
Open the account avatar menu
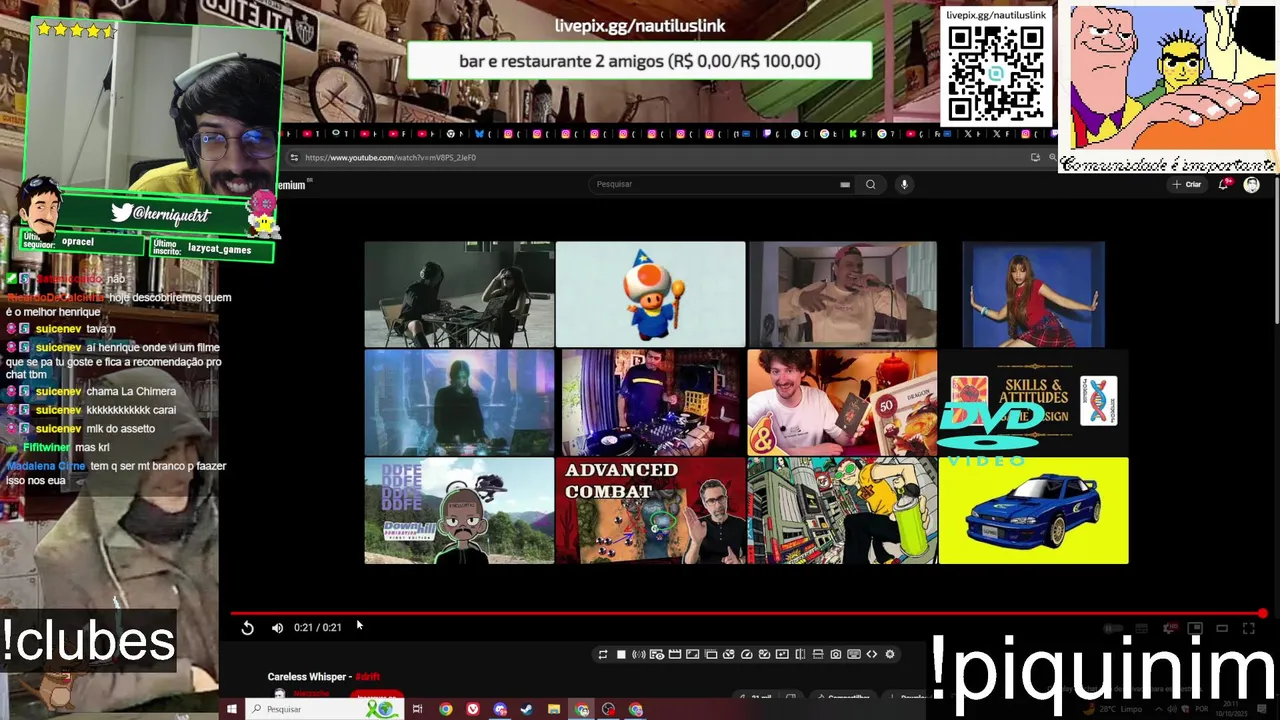coord(1251,185)
